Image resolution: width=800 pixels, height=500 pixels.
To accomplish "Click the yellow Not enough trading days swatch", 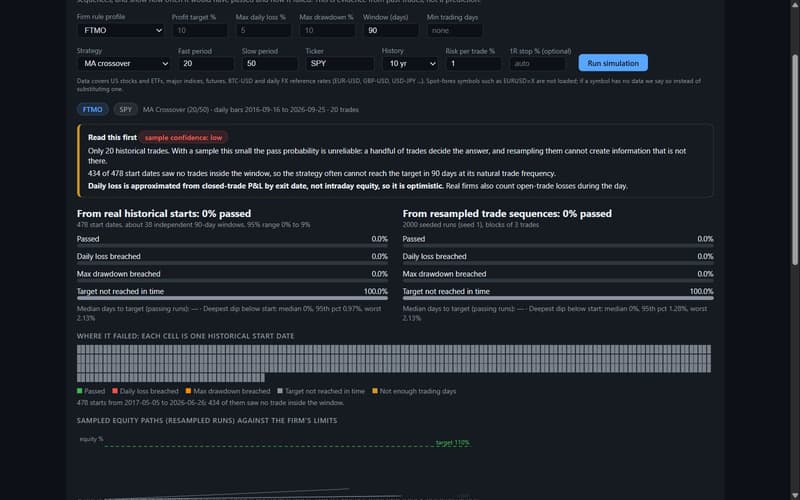I will [374, 391].
